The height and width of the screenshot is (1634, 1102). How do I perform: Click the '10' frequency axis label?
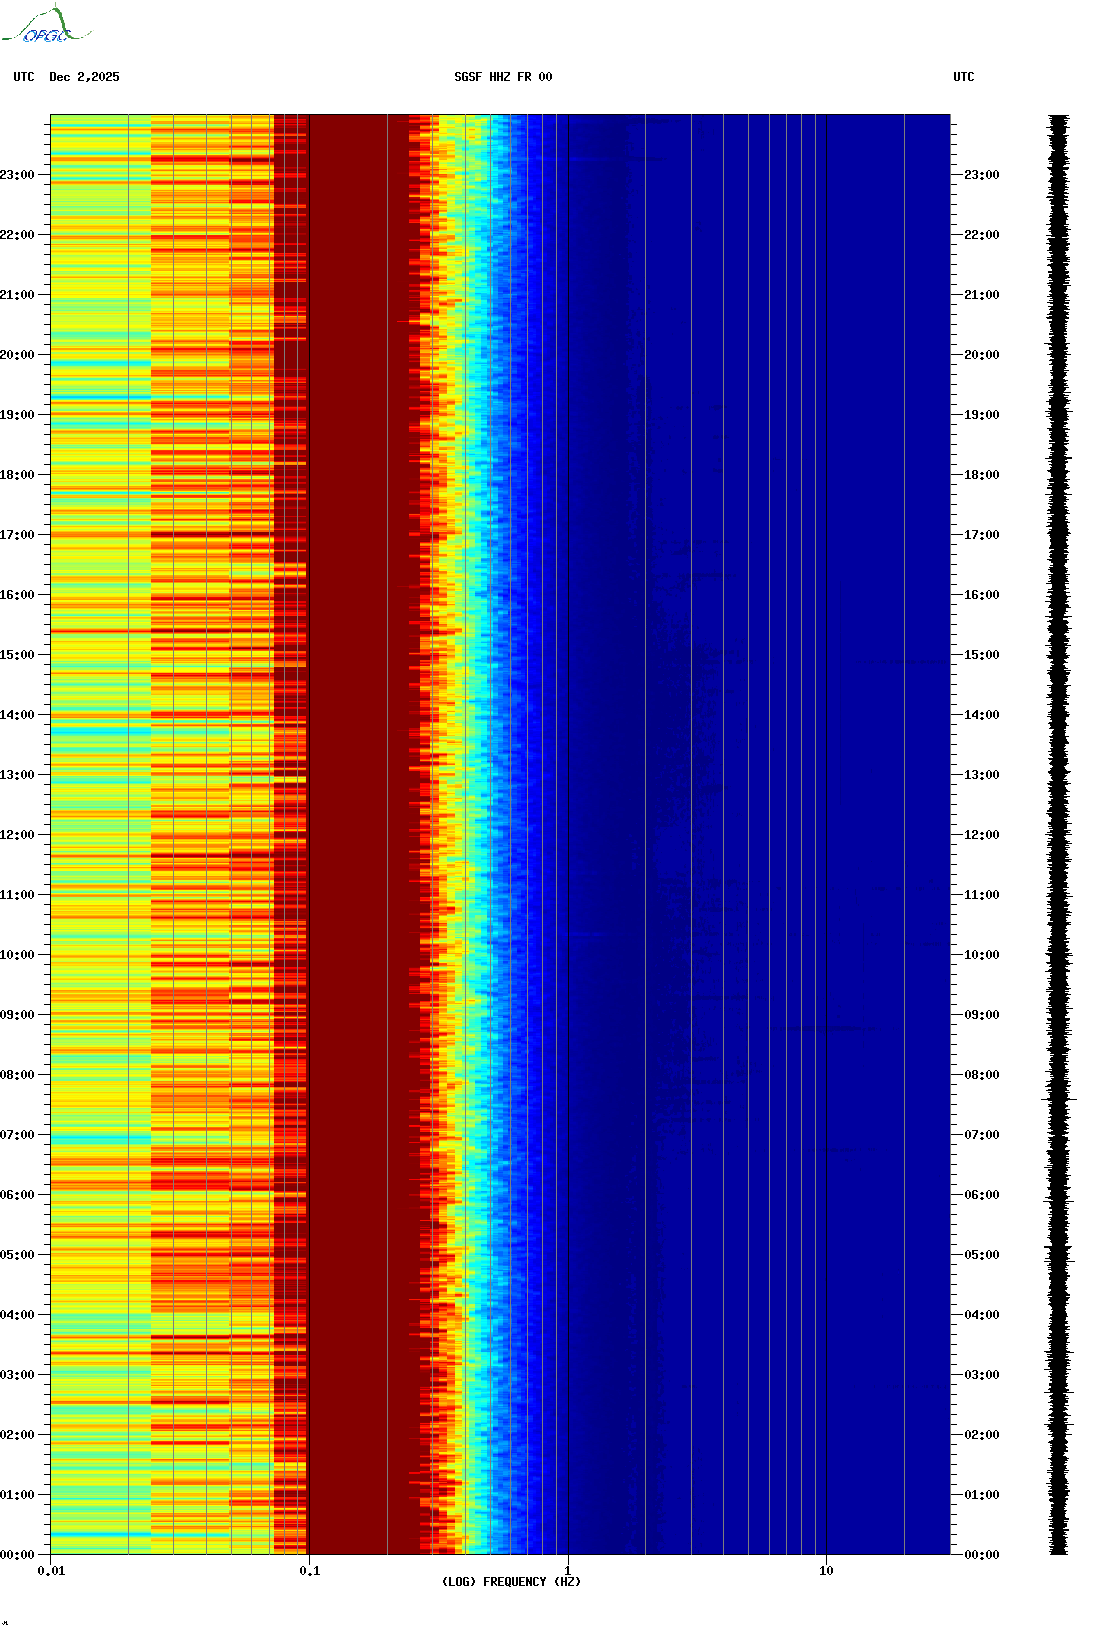tap(826, 1571)
